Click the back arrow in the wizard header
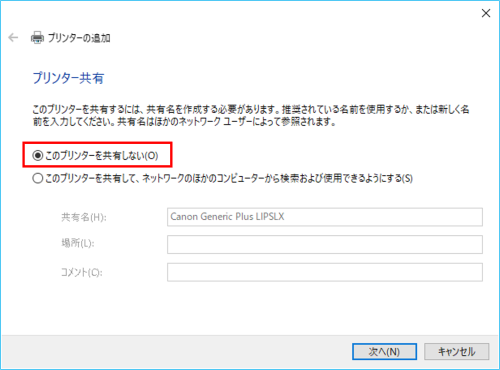 (x=13, y=38)
